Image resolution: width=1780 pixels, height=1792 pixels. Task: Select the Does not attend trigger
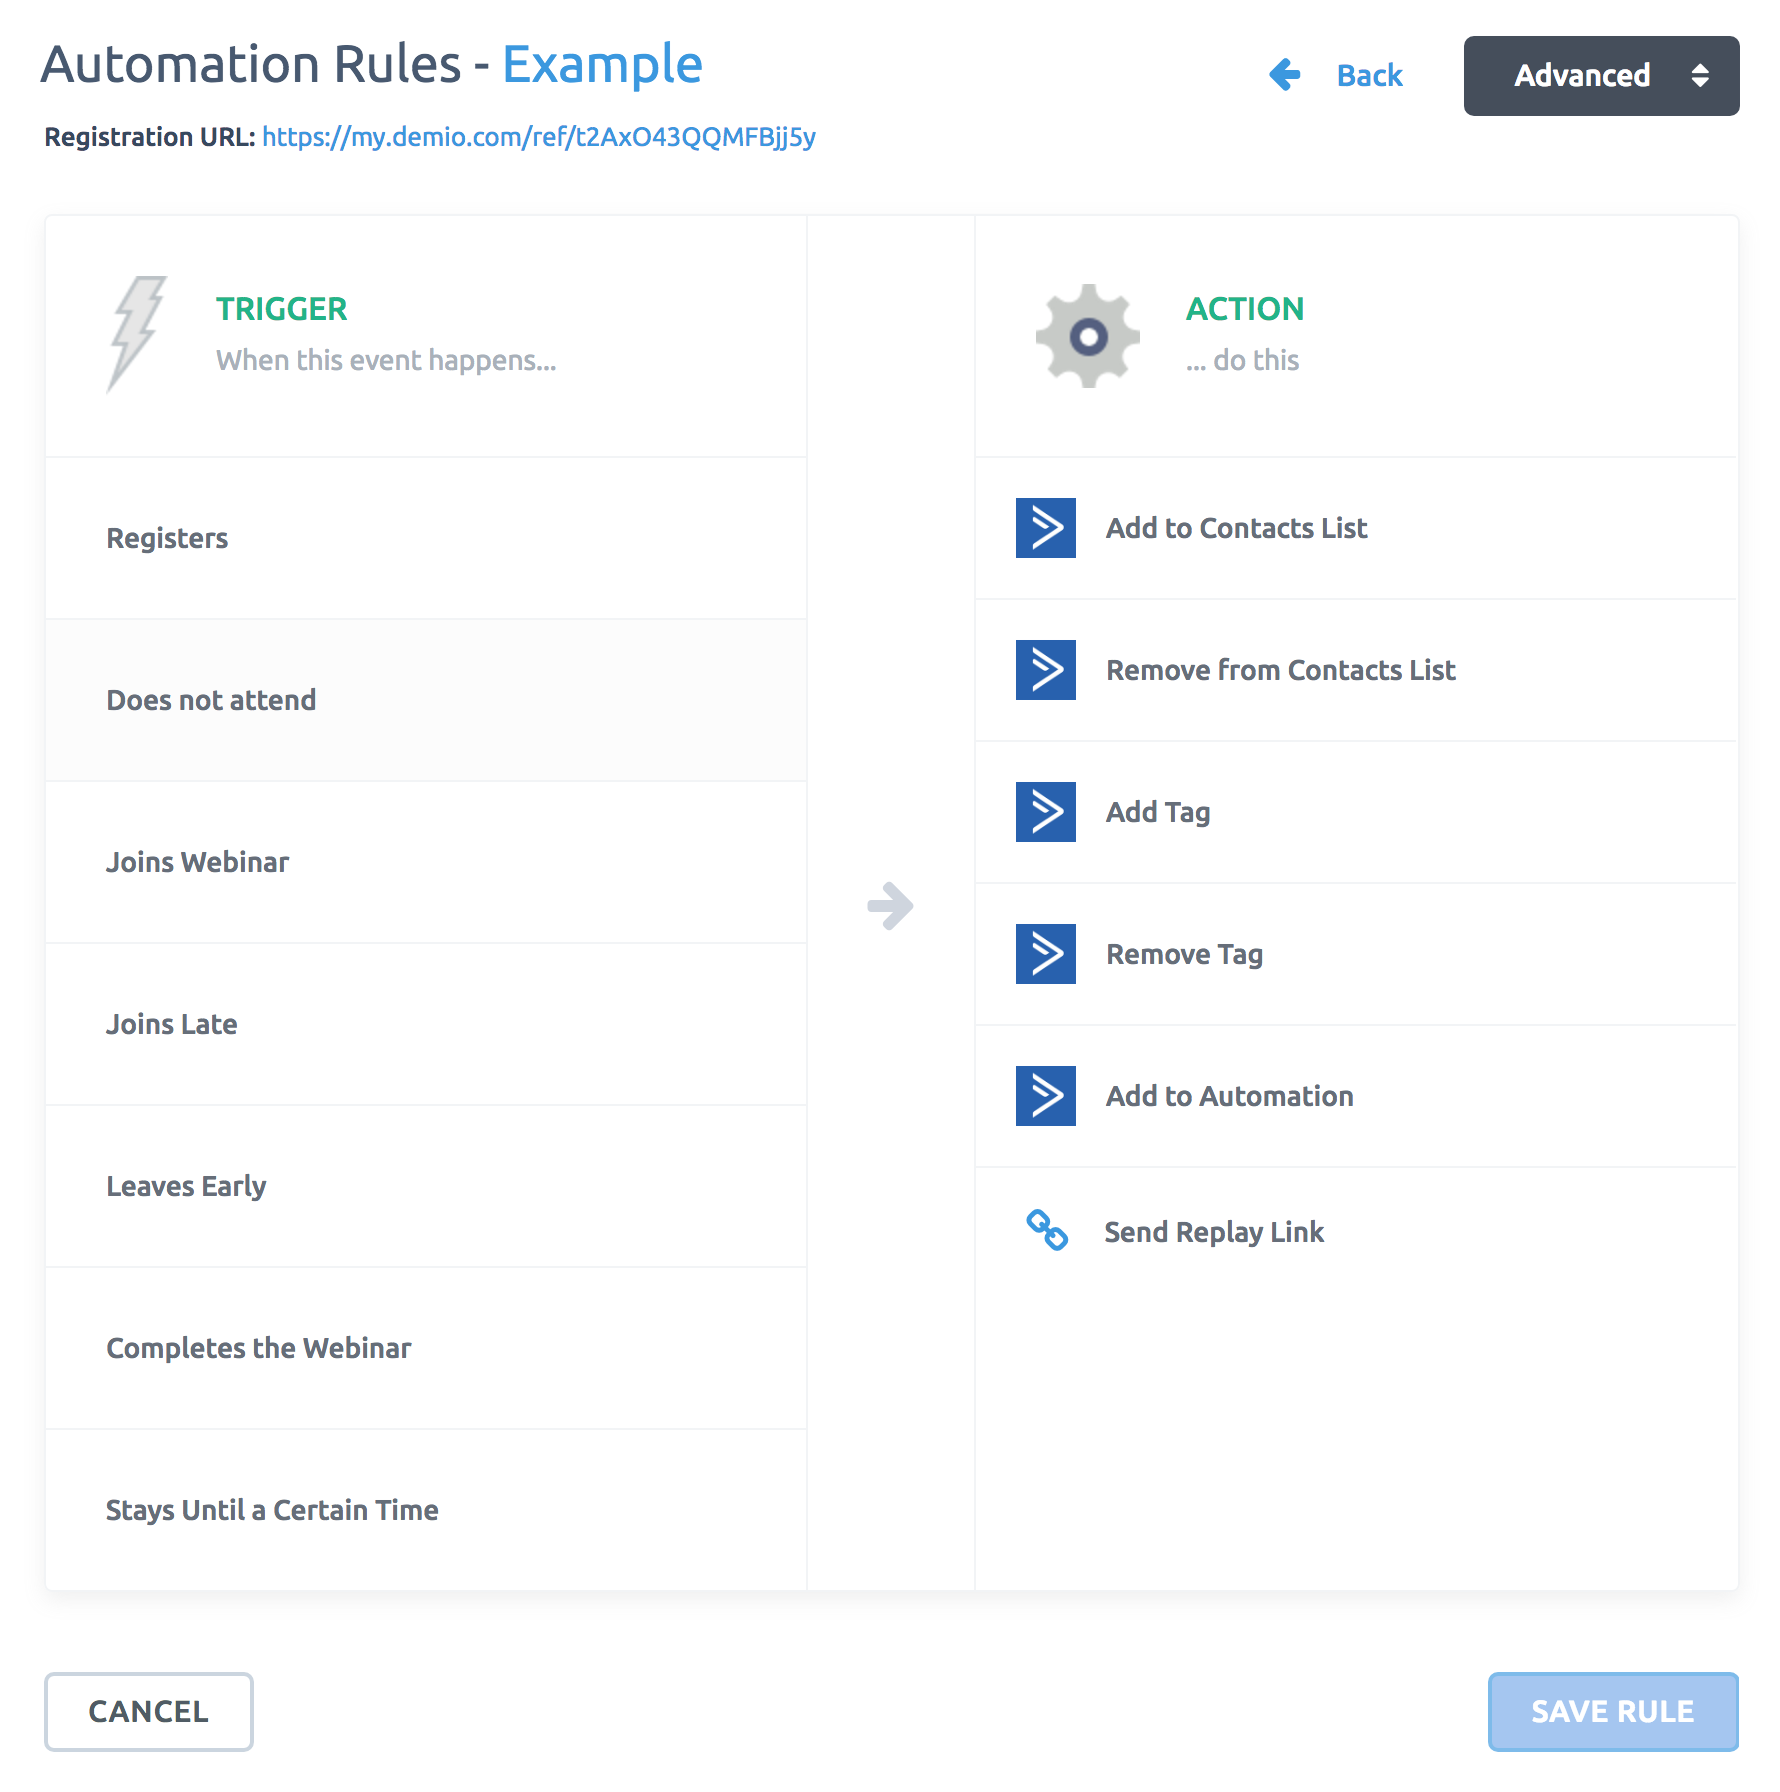[426, 700]
